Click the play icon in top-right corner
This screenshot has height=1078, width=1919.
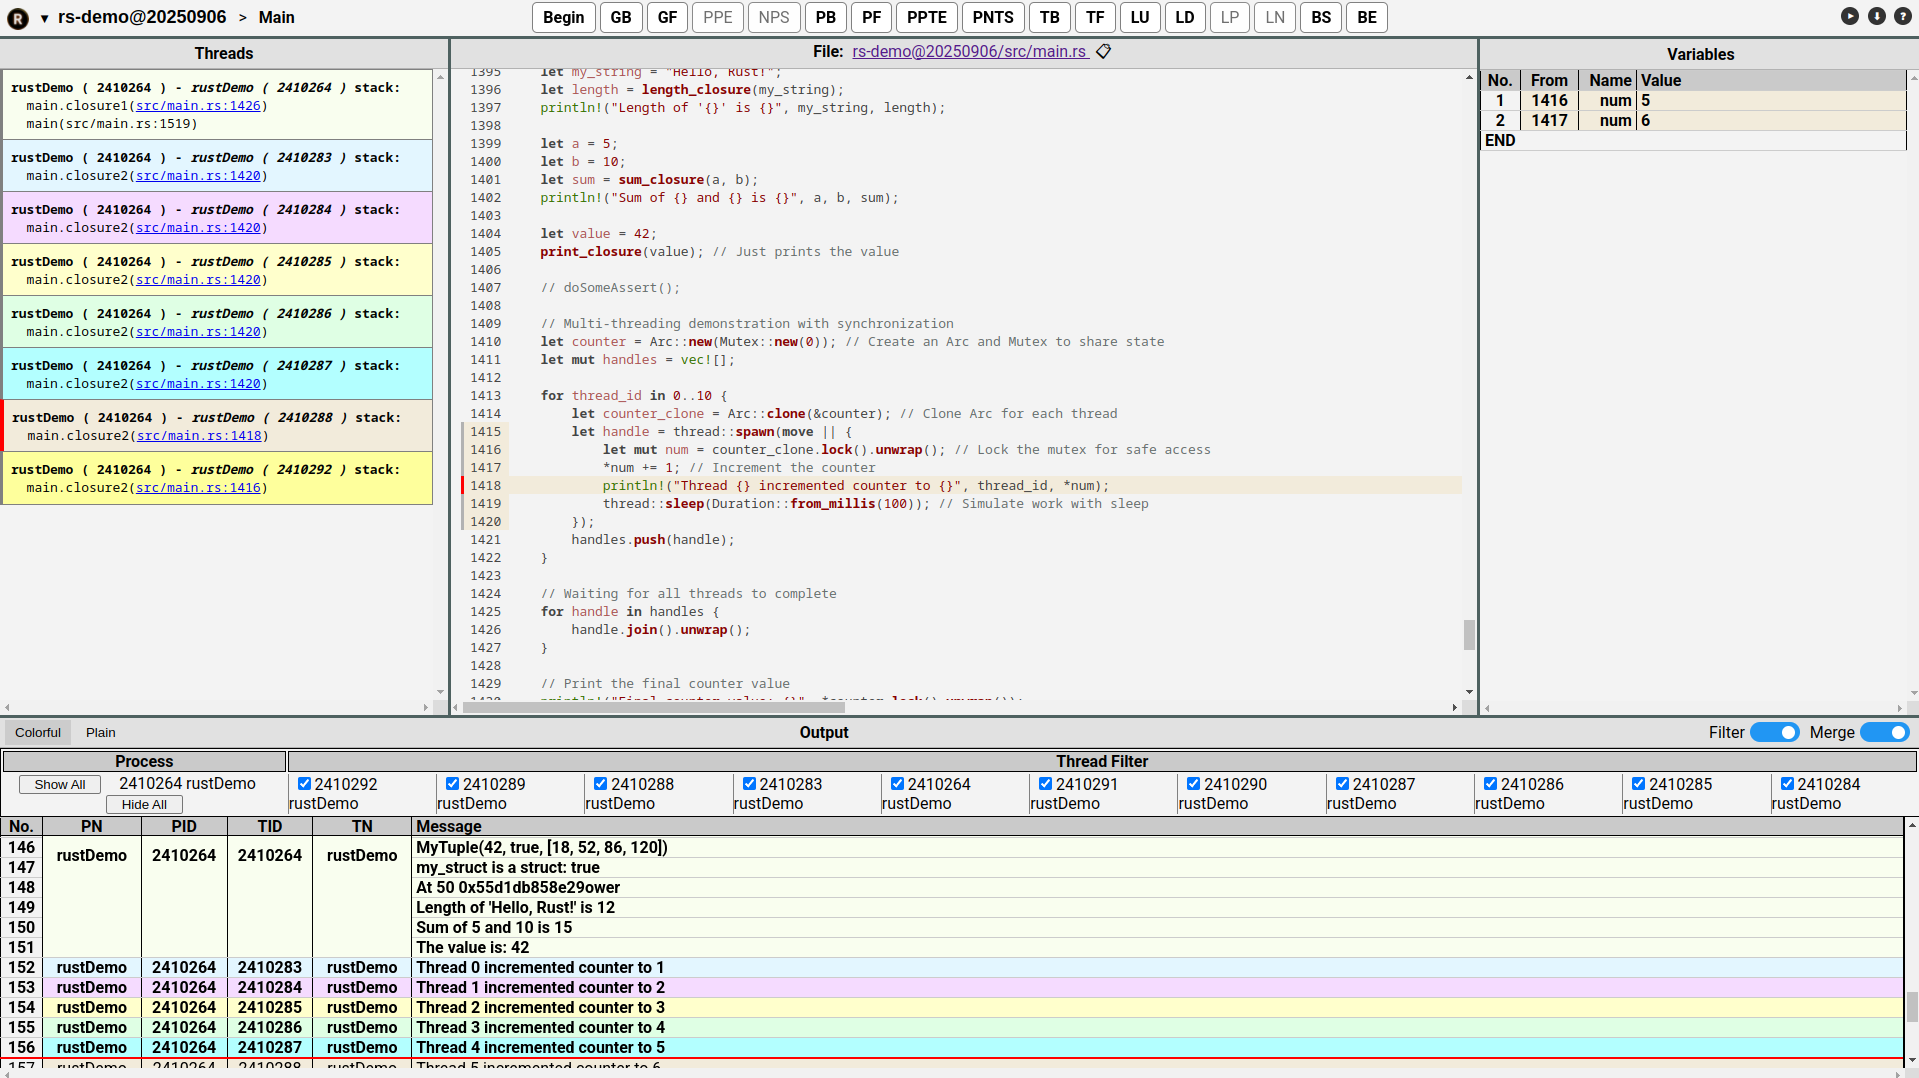[x=1850, y=16]
